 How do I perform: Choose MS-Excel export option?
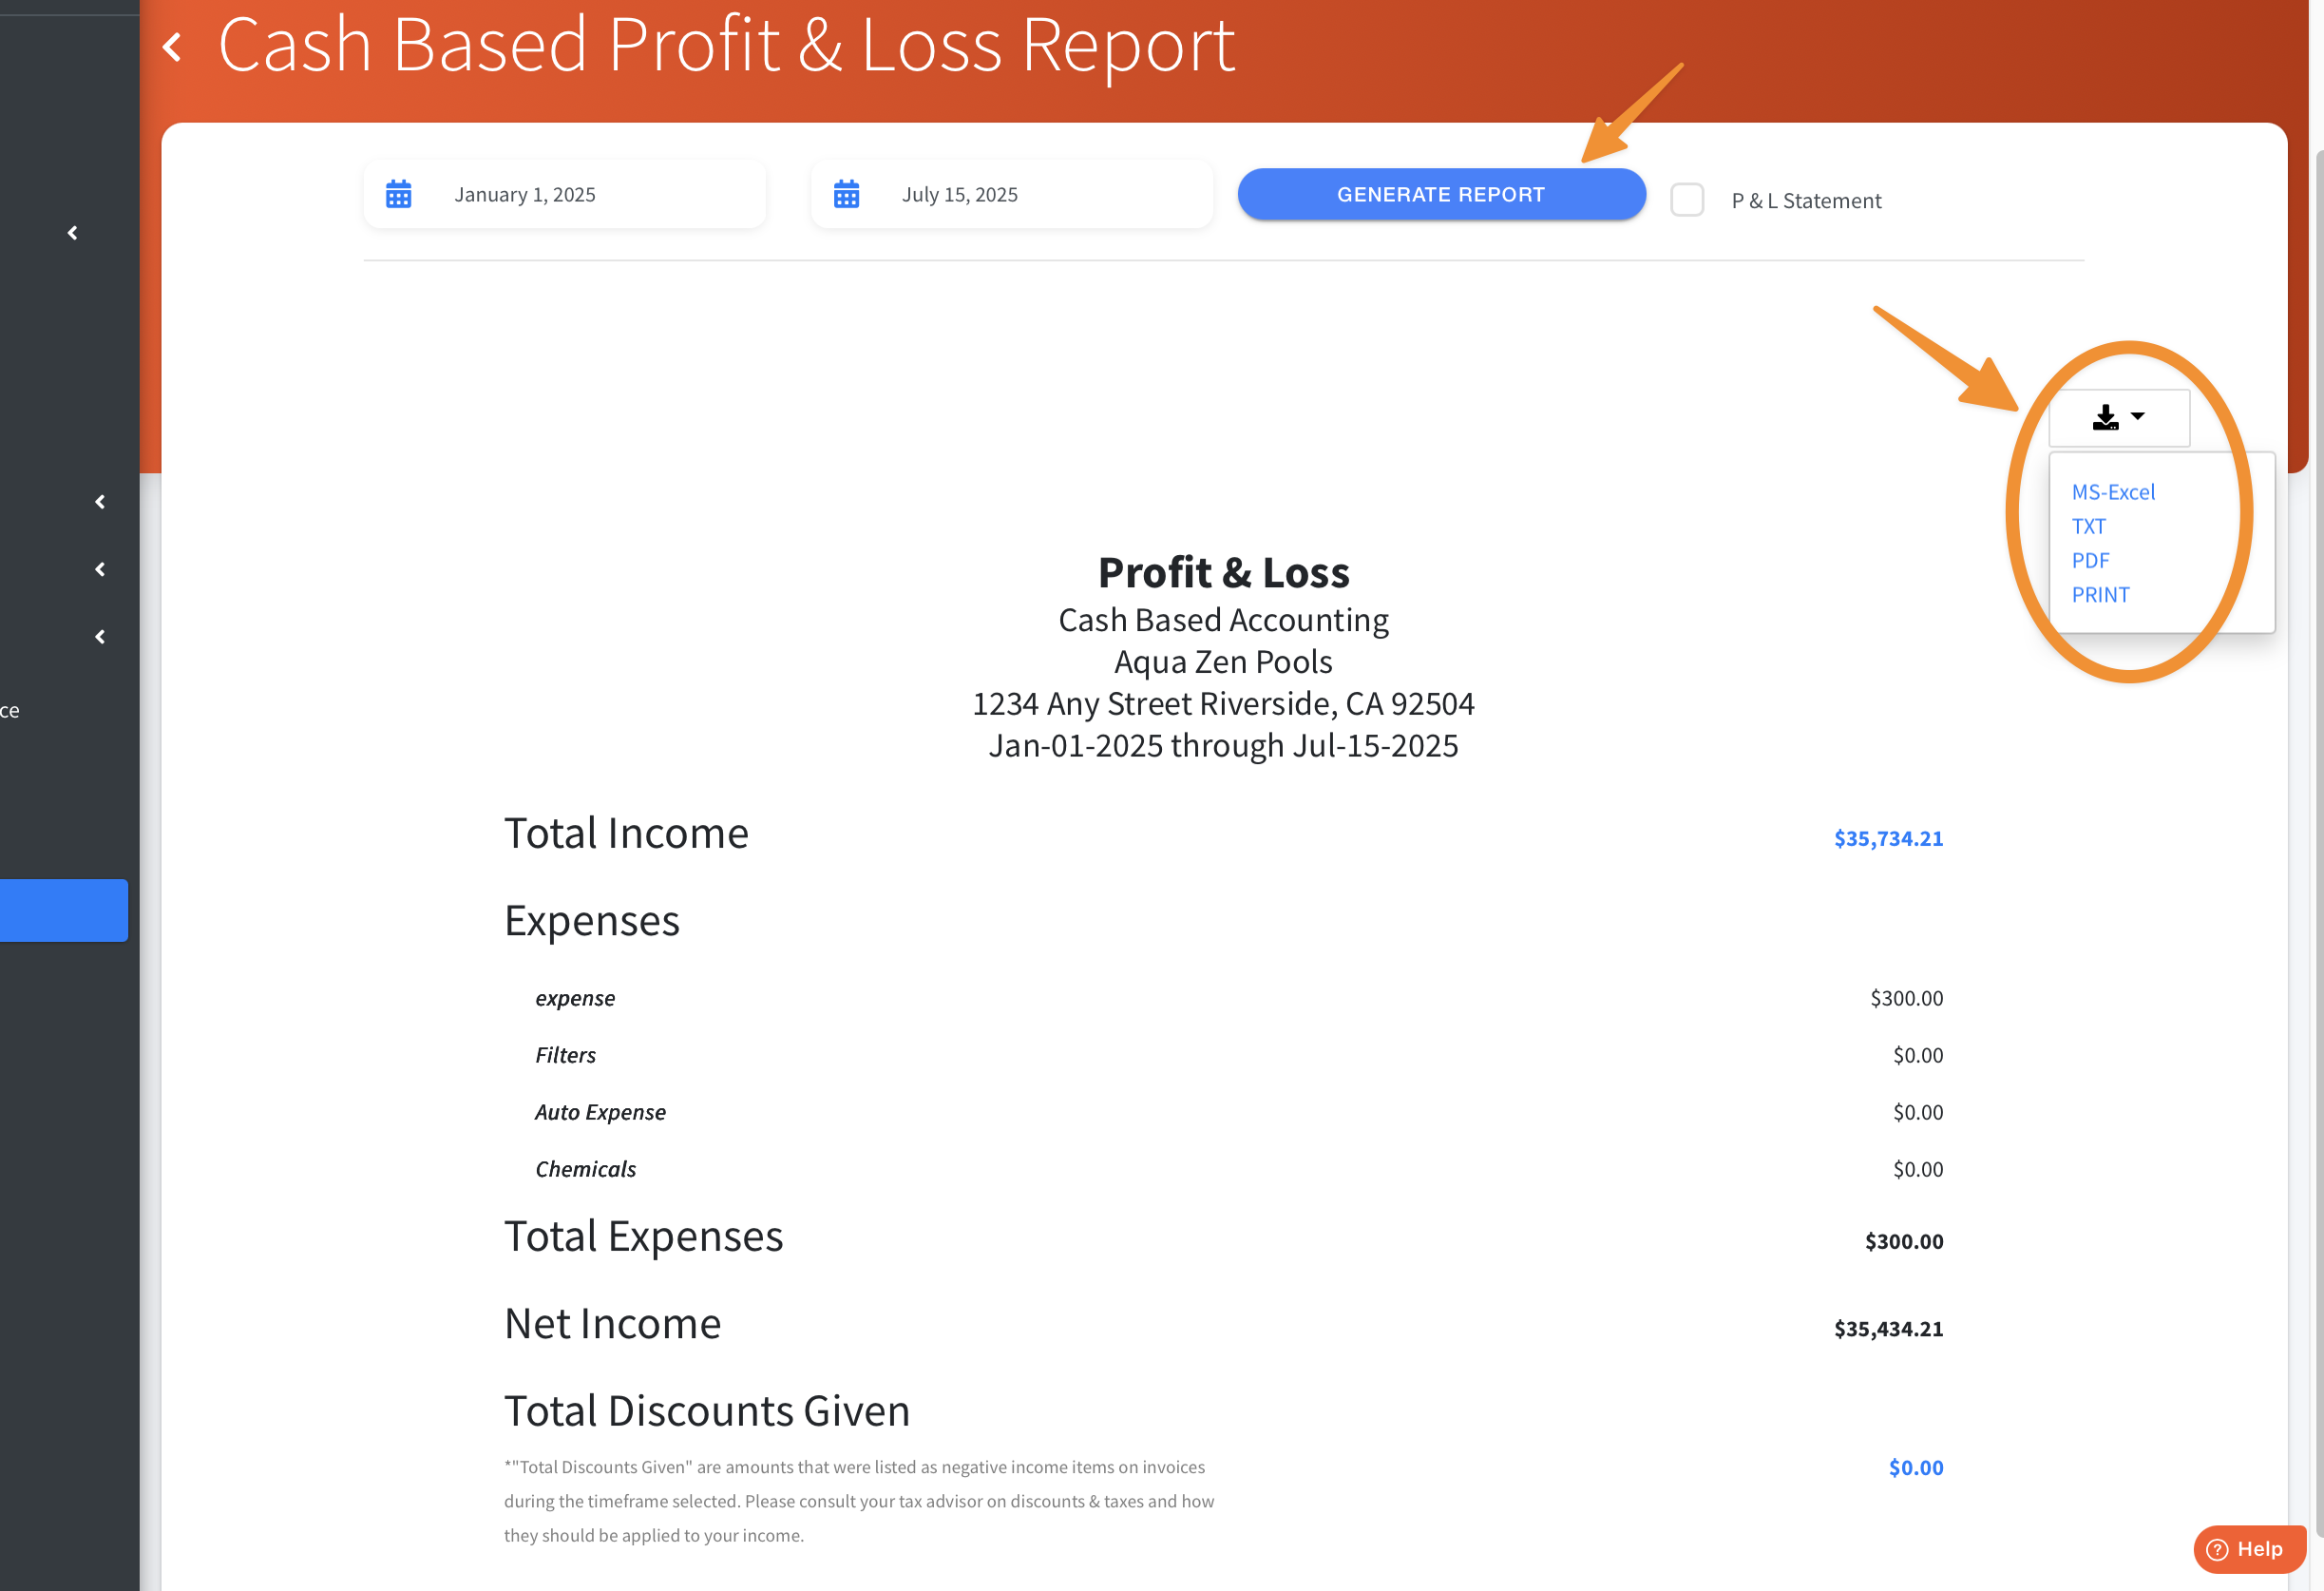click(x=2113, y=492)
